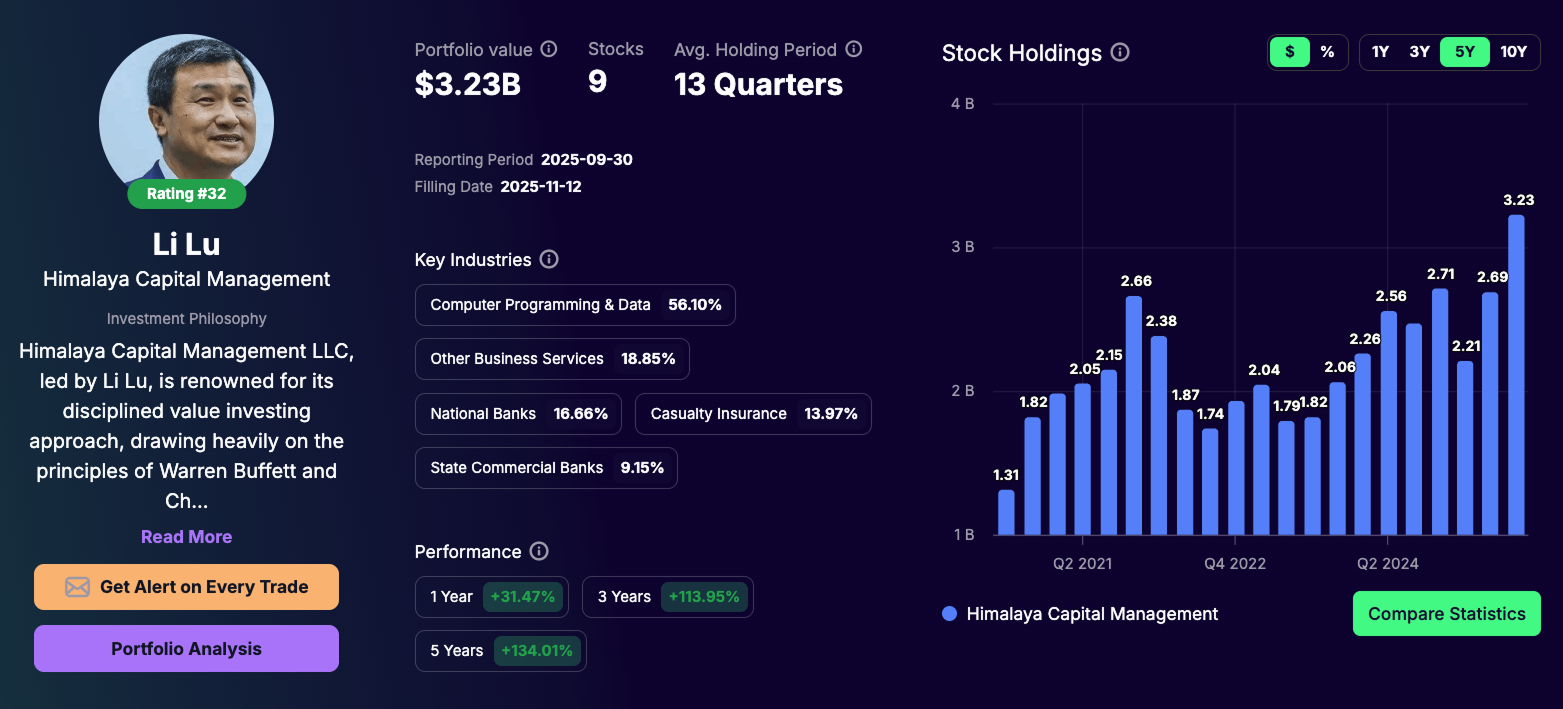Screen dimensions: 1563x709
Task: Enable dollar view for Stock Holdings
Action: pos(1289,51)
